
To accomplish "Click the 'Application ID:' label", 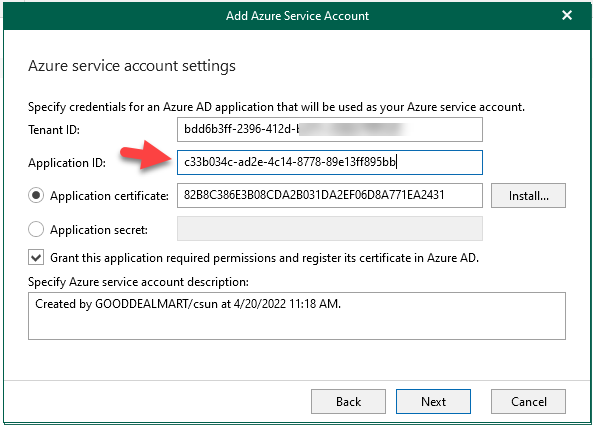I will tap(67, 163).
